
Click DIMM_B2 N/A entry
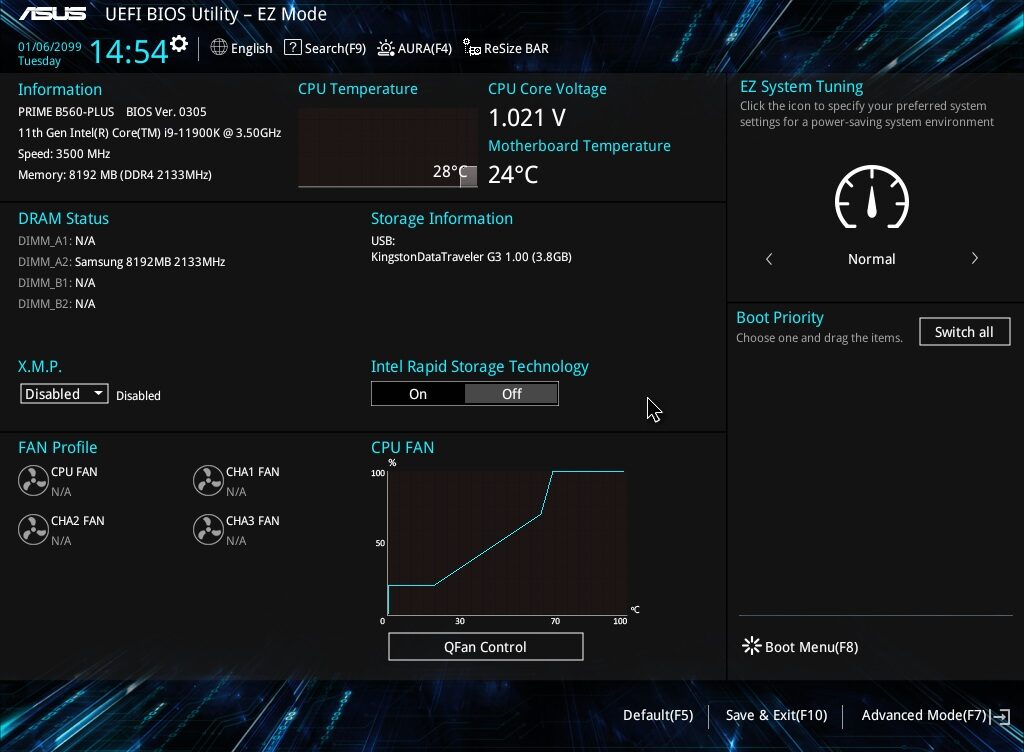[x=57, y=304]
